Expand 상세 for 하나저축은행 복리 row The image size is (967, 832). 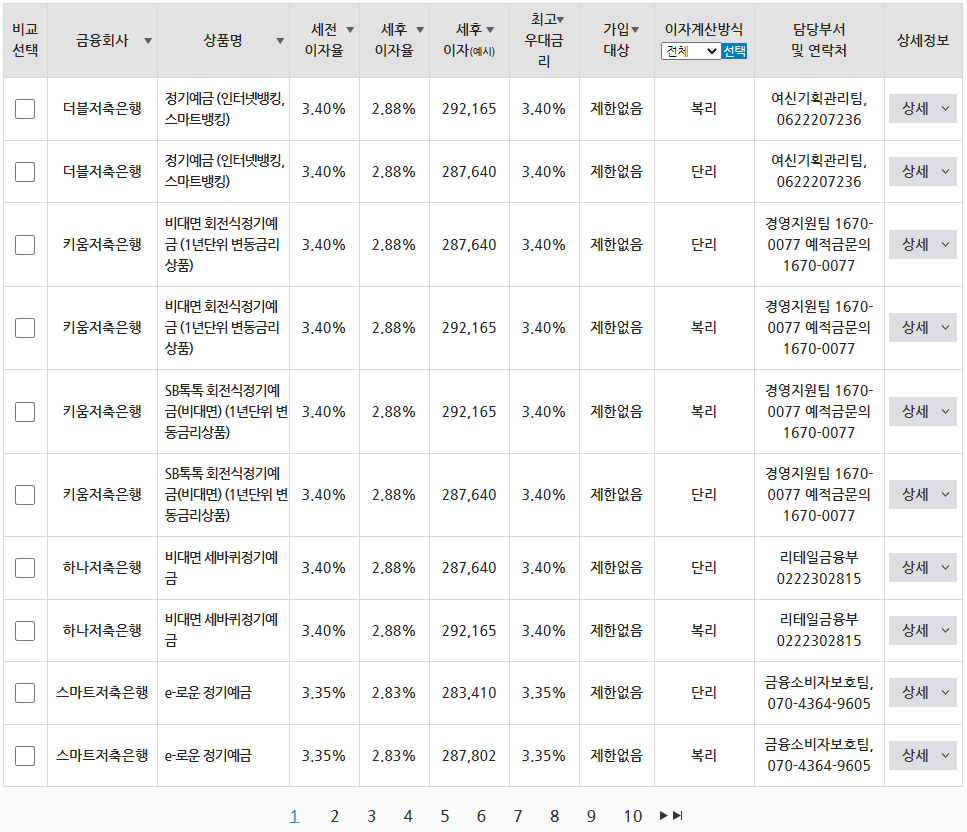point(923,630)
